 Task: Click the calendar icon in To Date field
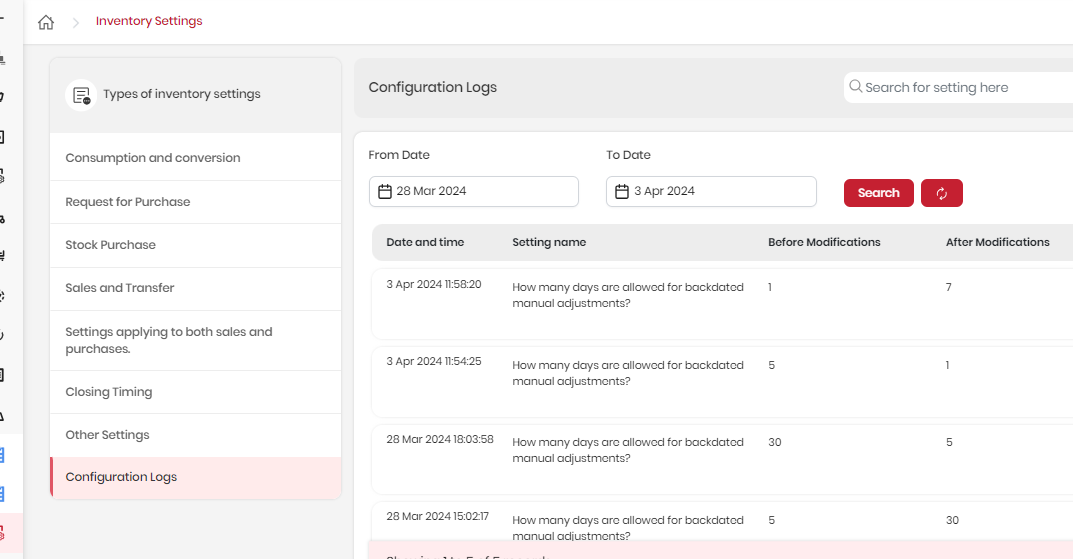[621, 192]
